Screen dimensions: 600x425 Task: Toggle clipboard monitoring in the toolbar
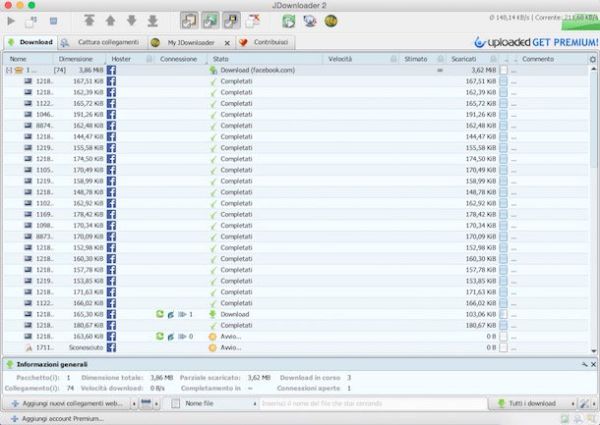click(187, 20)
